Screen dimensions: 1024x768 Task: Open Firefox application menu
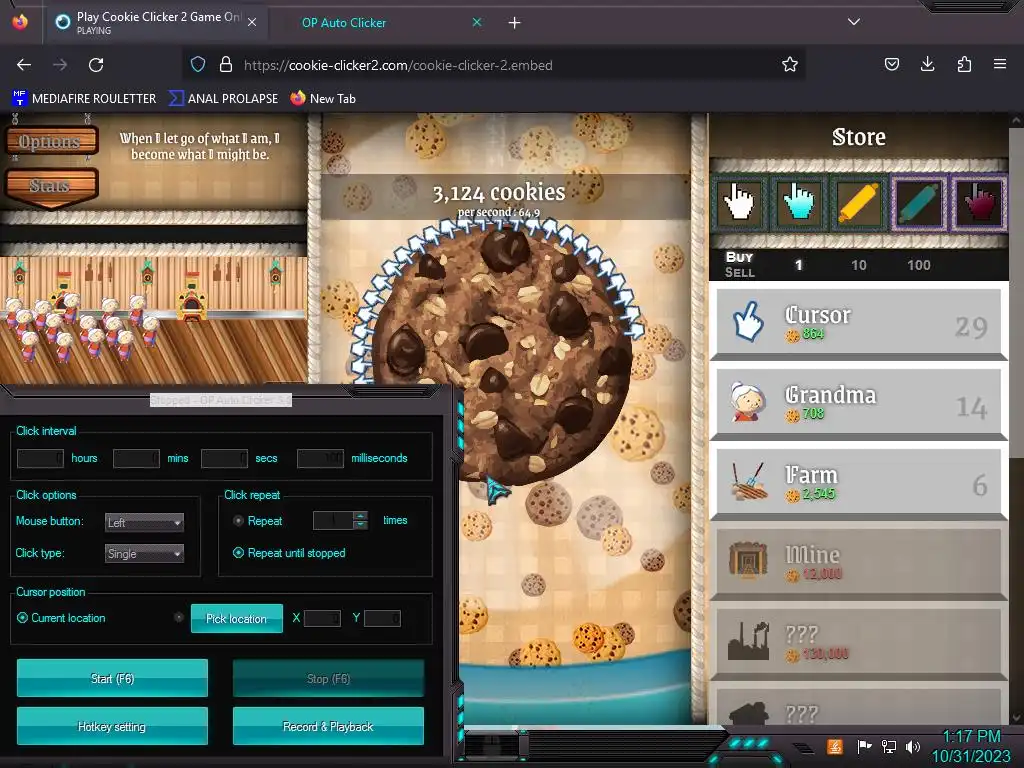point(1000,64)
